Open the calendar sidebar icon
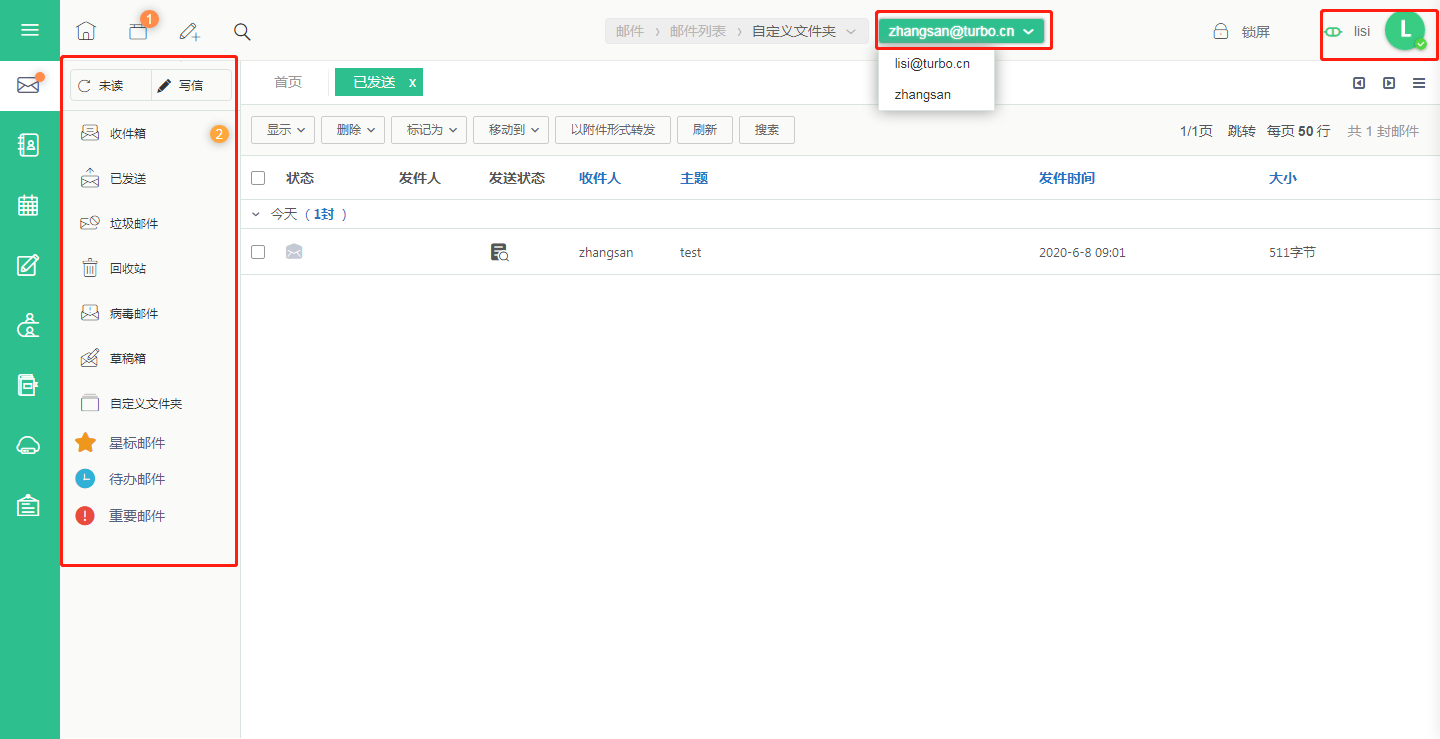 [29, 205]
